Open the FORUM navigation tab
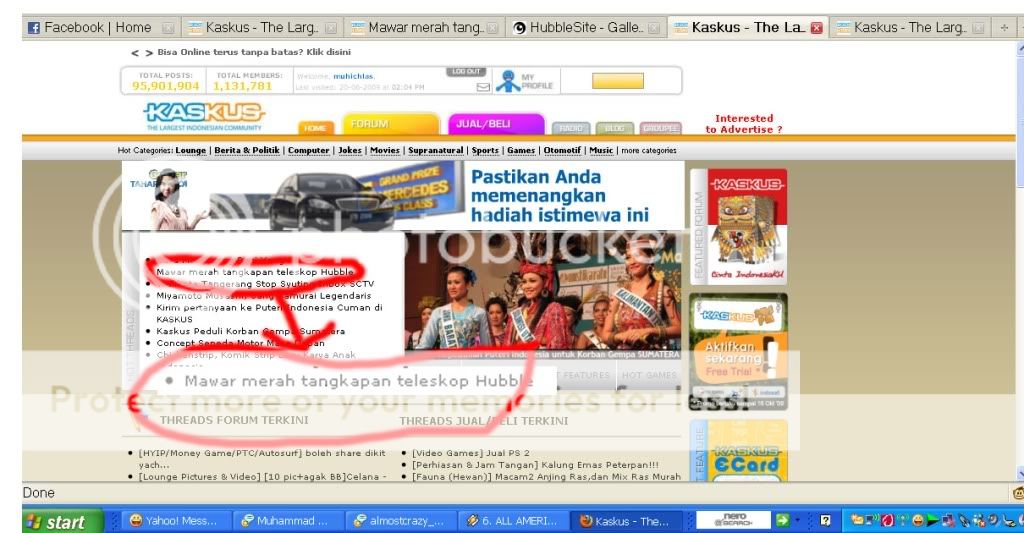 click(391, 124)
